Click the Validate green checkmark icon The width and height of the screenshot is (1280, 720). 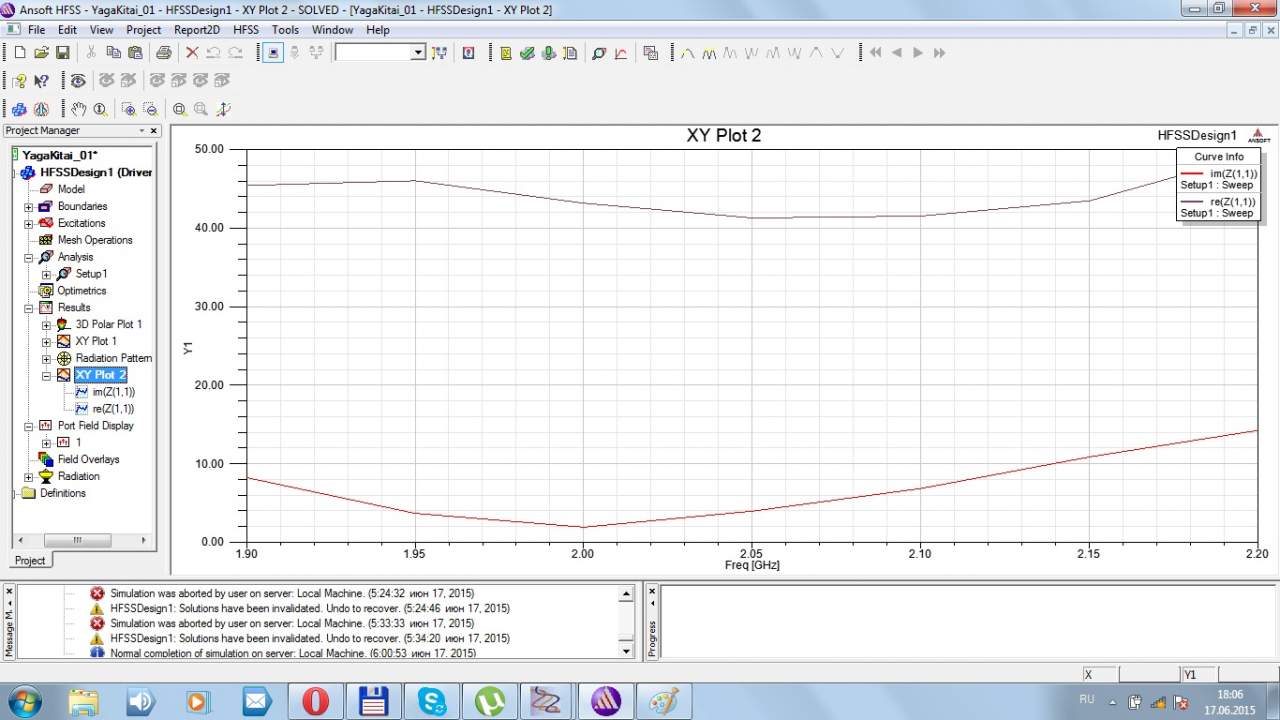pyautogui.click(x=527, y=53)
